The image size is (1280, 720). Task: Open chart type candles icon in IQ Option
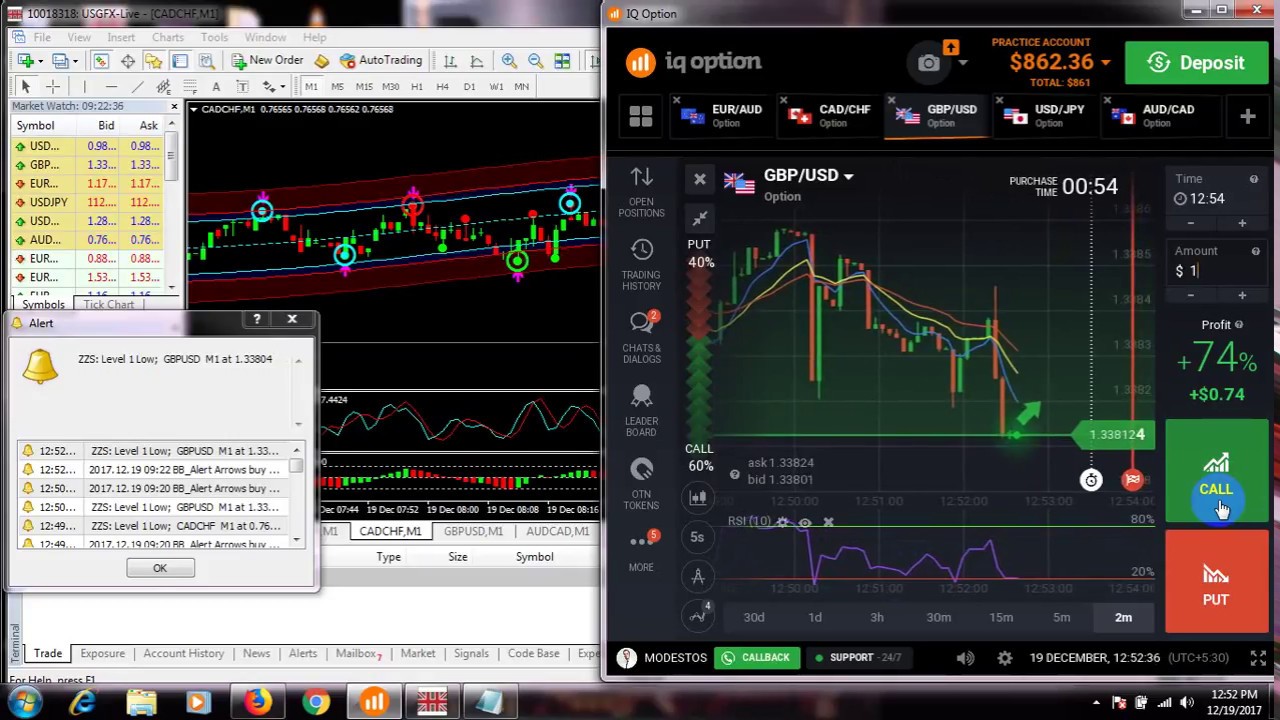[698, 497]
